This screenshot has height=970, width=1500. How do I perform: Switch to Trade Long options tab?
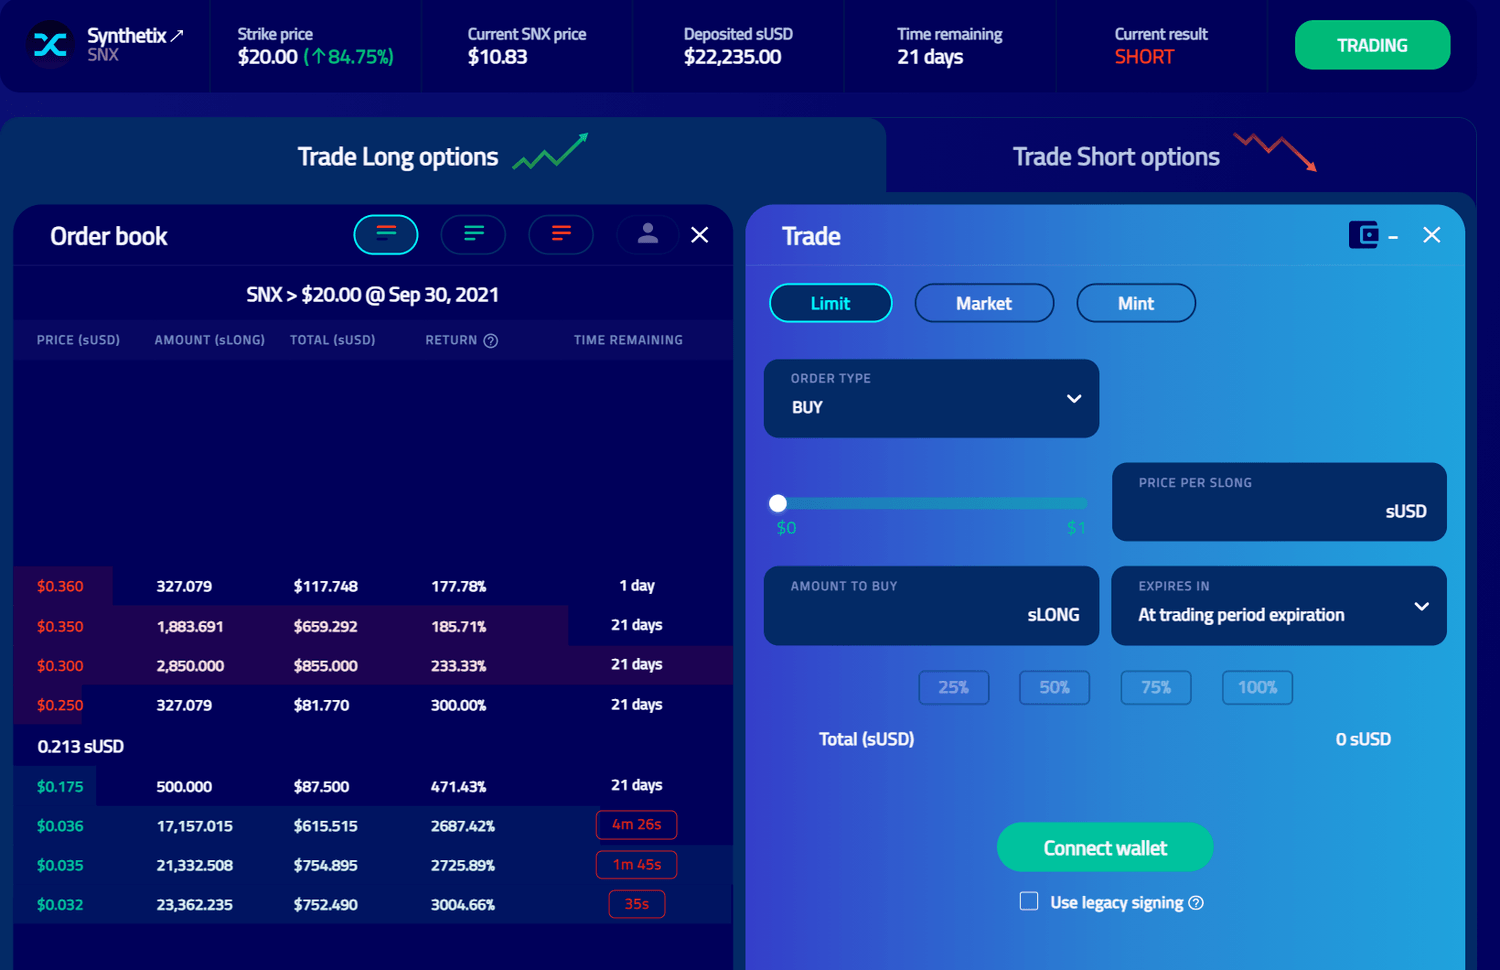[443, 155]
